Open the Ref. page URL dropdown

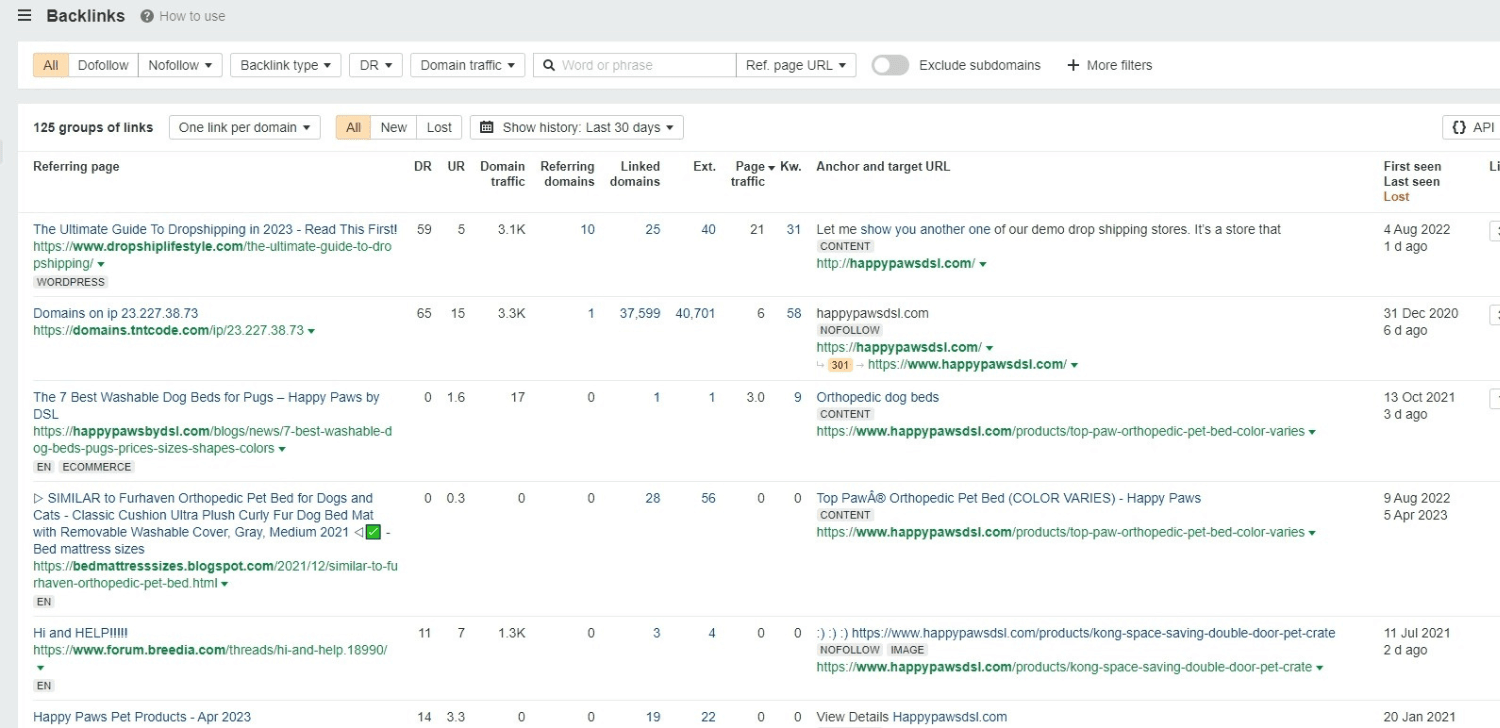click(796, 65)
